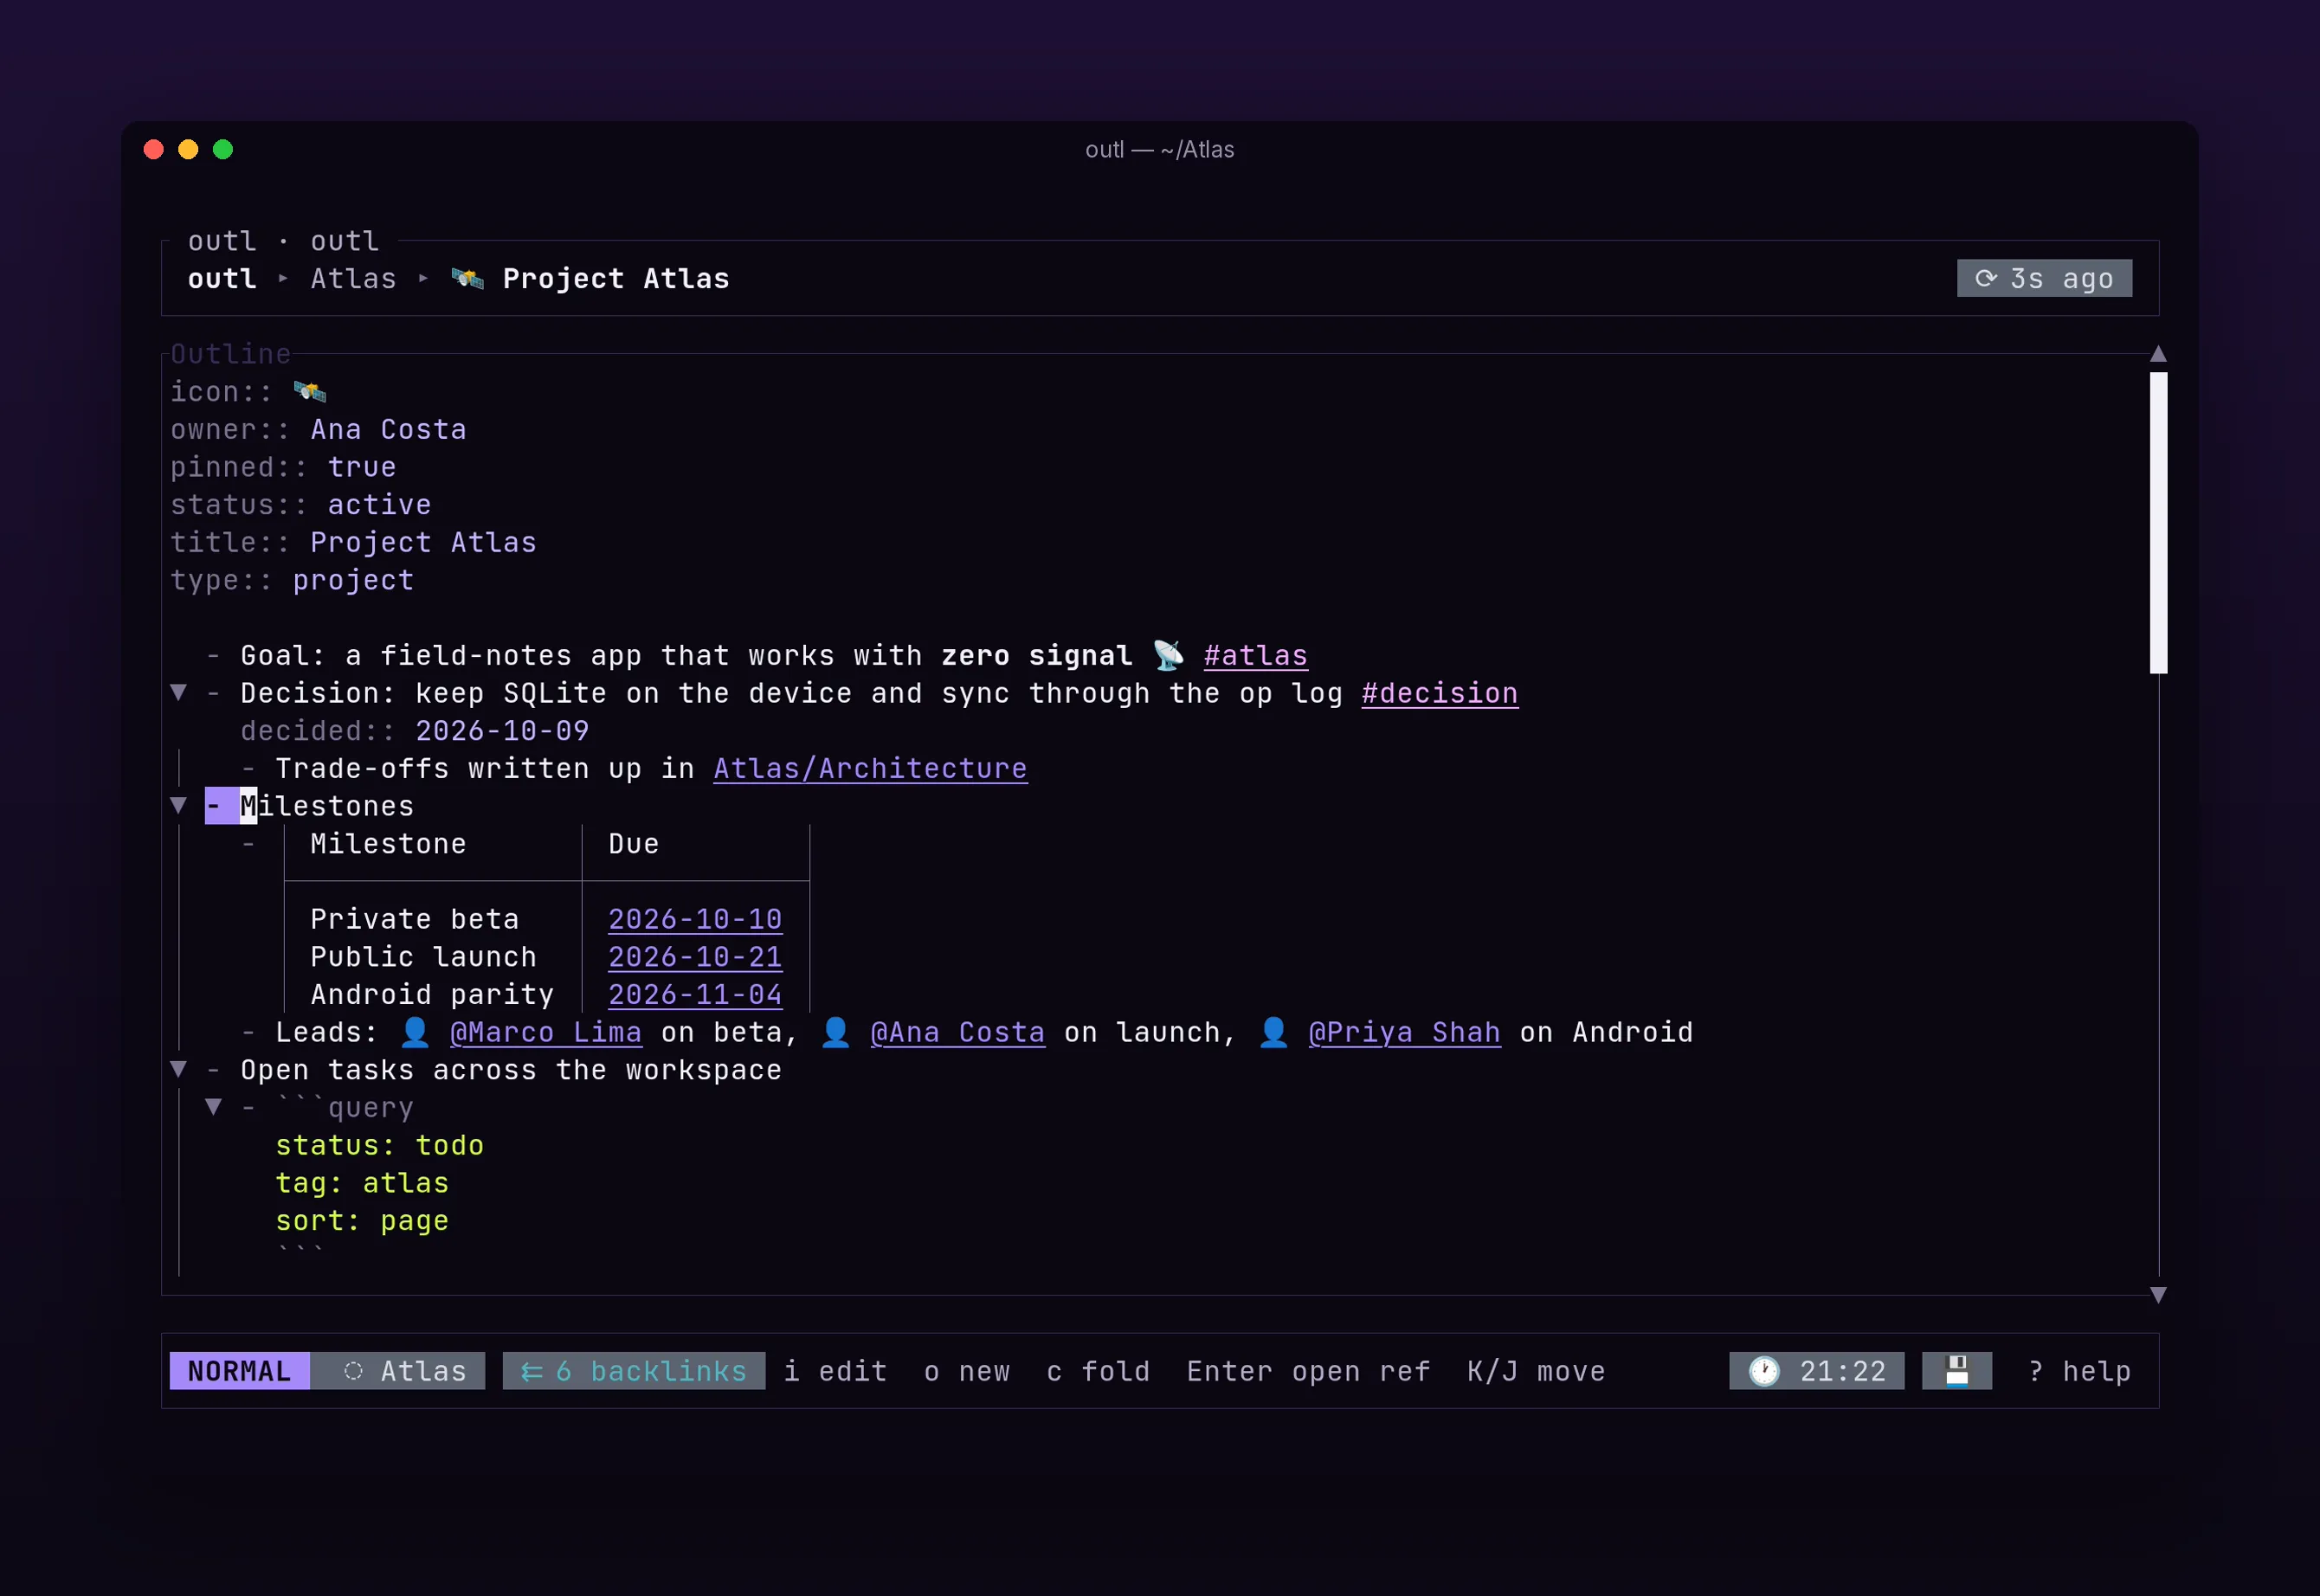Click the 'Private beta' table cell
The image size is (2320, 1596).
(414, 919)
